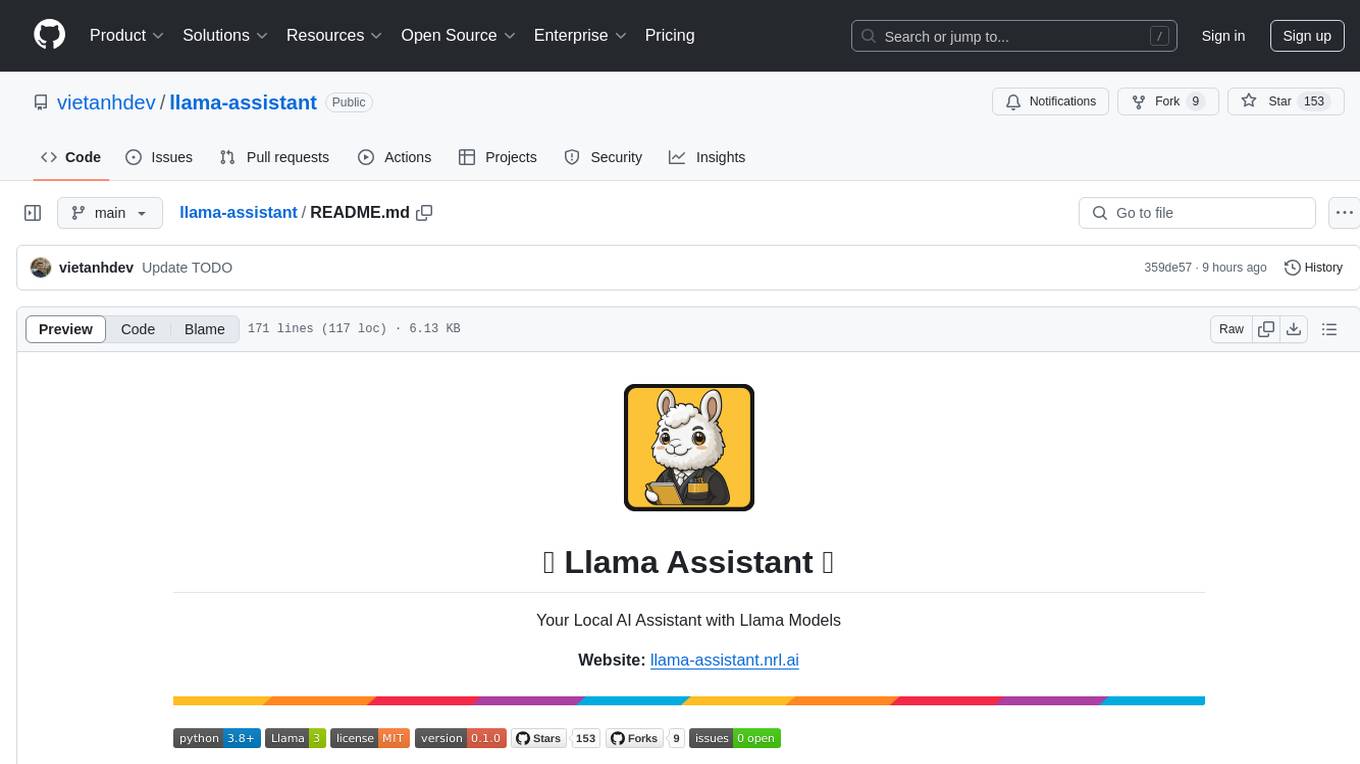The width and height of the screenshot is (1360, 764).
Task: Click the llama-assistant breadcrumb link
Action: (x=238, y=213)
